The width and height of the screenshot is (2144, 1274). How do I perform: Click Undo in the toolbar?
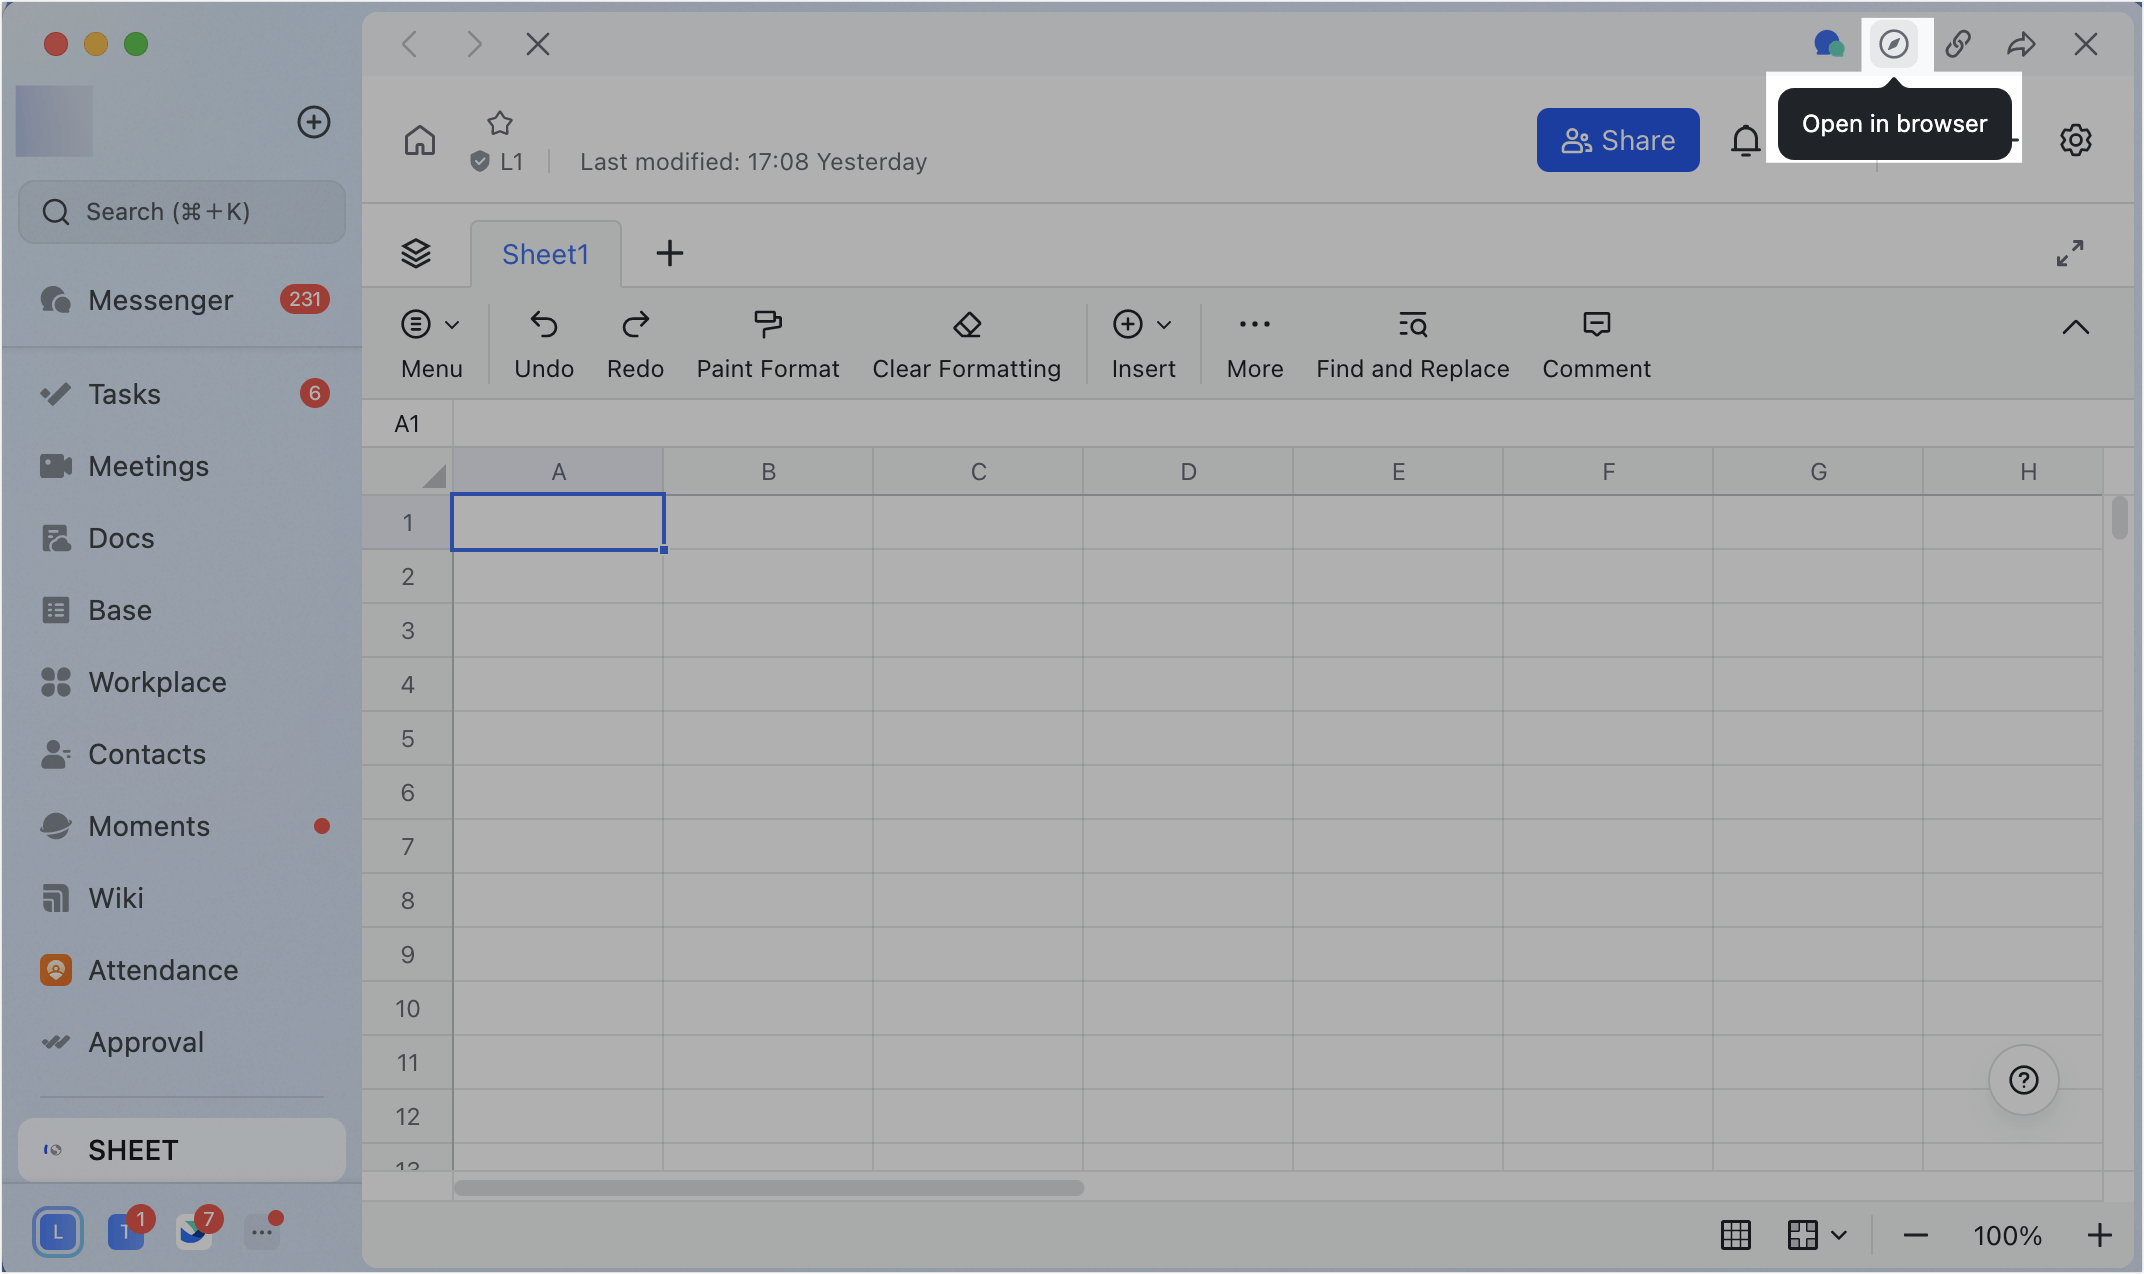(x=544, y=344)
